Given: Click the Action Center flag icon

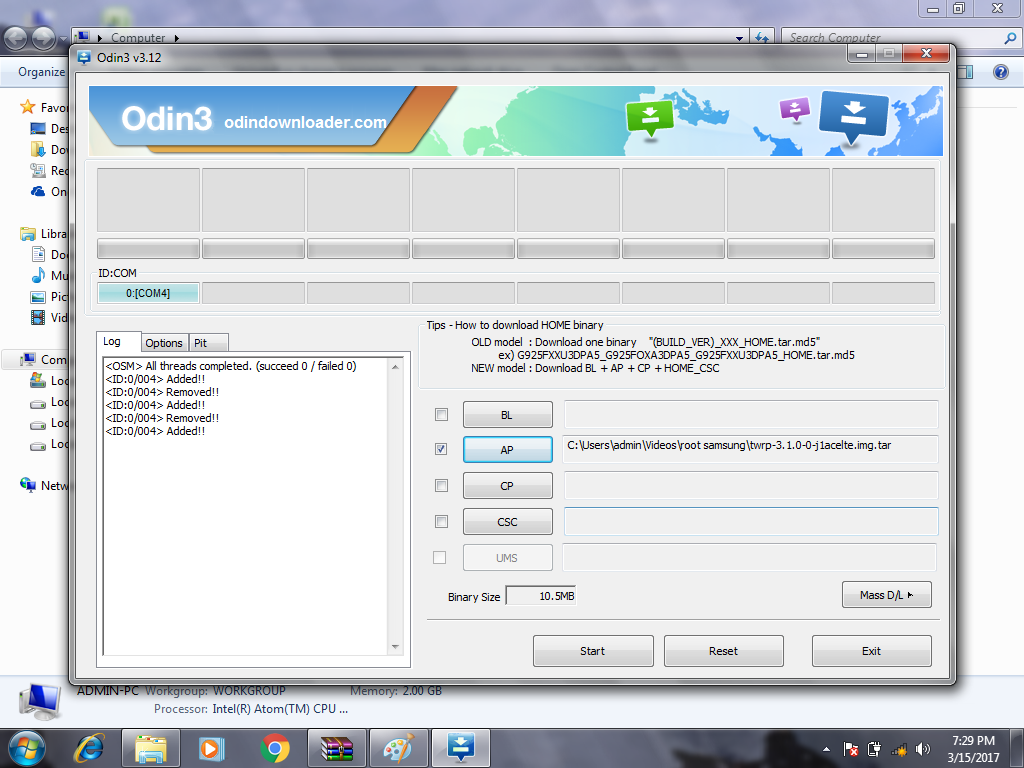Looking at the screenshot, I should point(851,749).
